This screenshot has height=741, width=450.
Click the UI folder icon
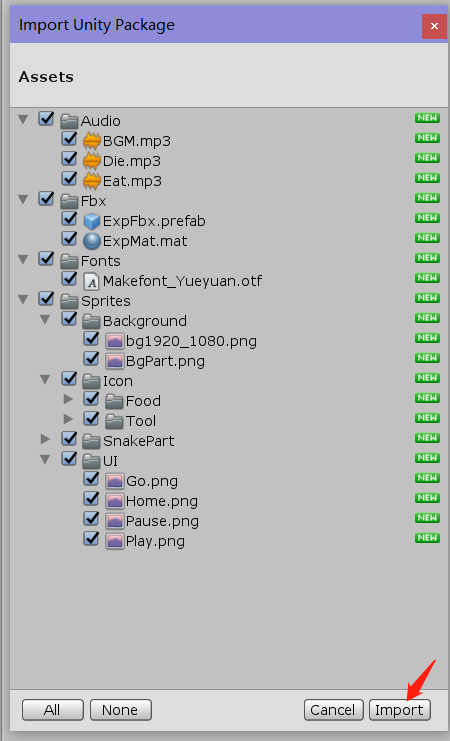[x=91, y=461]
